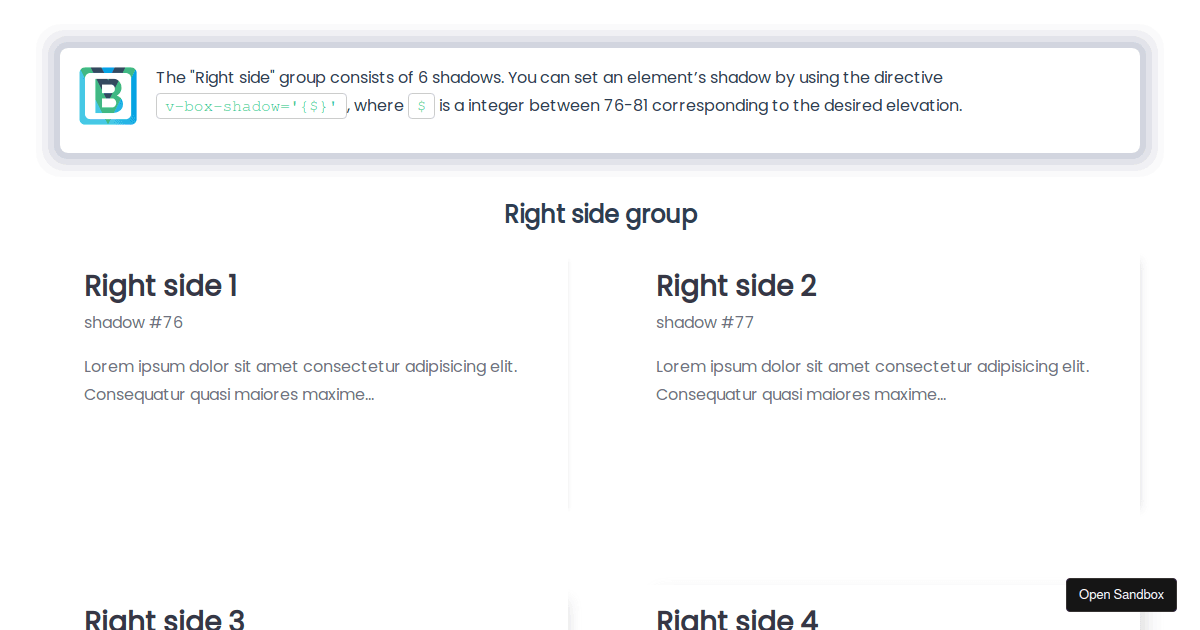Click the shadow #76 label badge
The height and width of the screenshot is (630, 1200).
[x=133, y=322]
